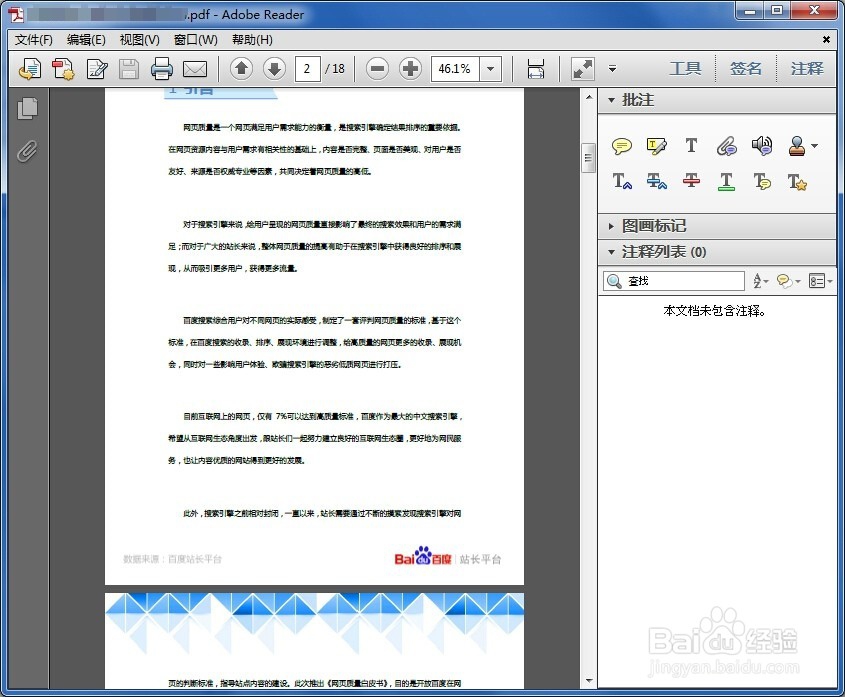Minimize the Adobe Reader window
845x697 pixels.
(750, 11)
